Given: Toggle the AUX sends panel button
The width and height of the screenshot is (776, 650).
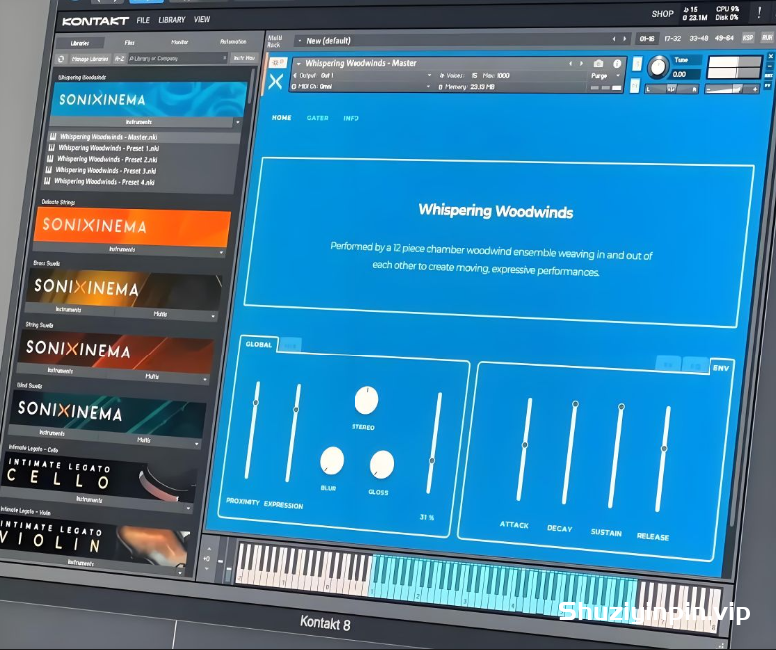Looking at the screenshot, I should pos(767,38).
